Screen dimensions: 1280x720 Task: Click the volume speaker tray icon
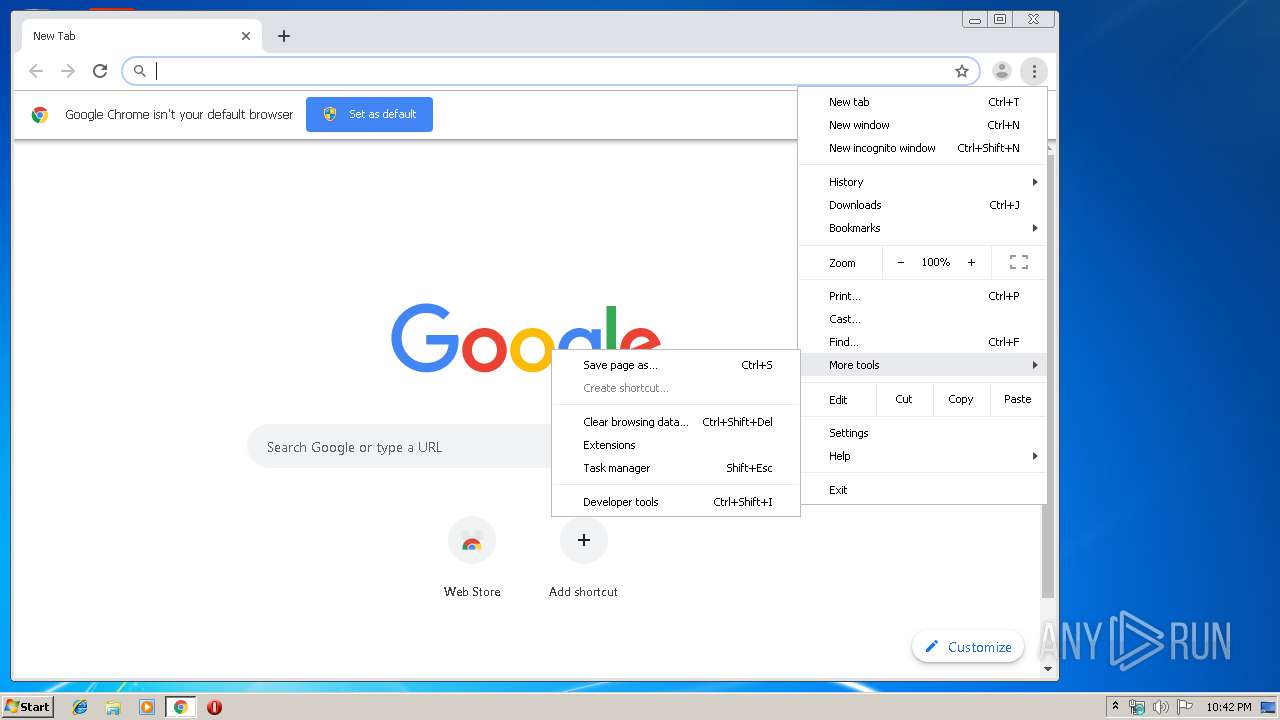1160,707
